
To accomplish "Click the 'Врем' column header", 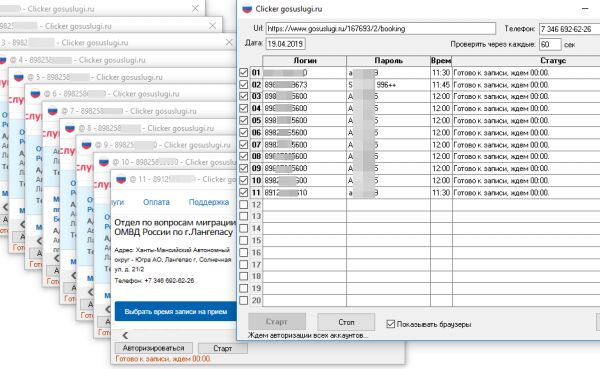I will click(x=441, y=60).
